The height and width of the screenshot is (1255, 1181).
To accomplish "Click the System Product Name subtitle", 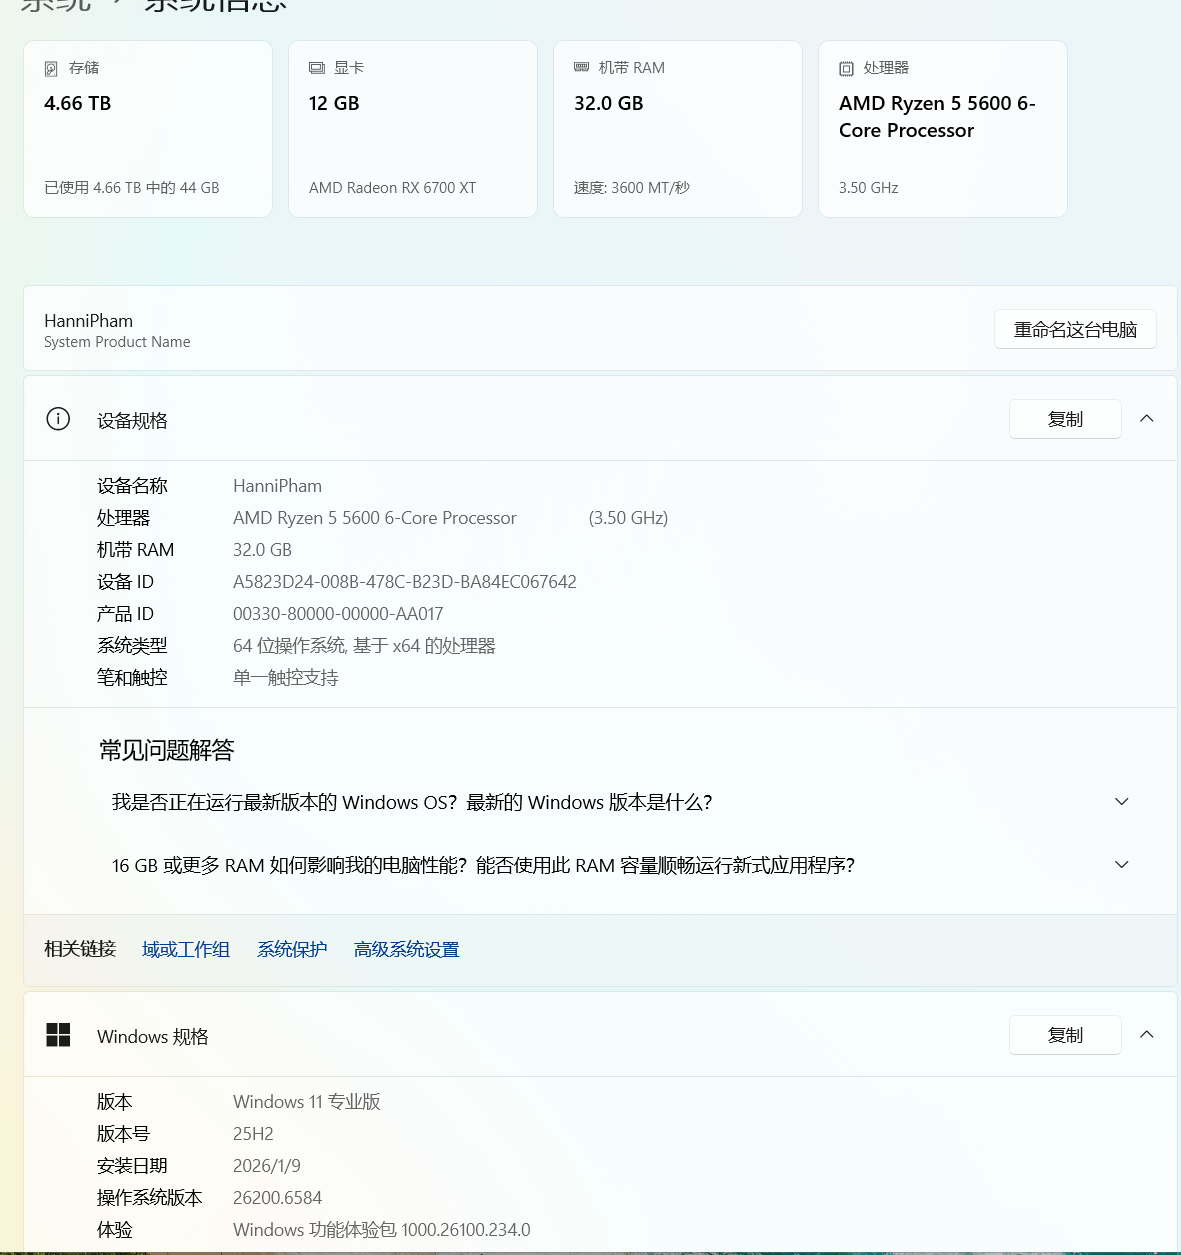I will (x=117, y=342).
